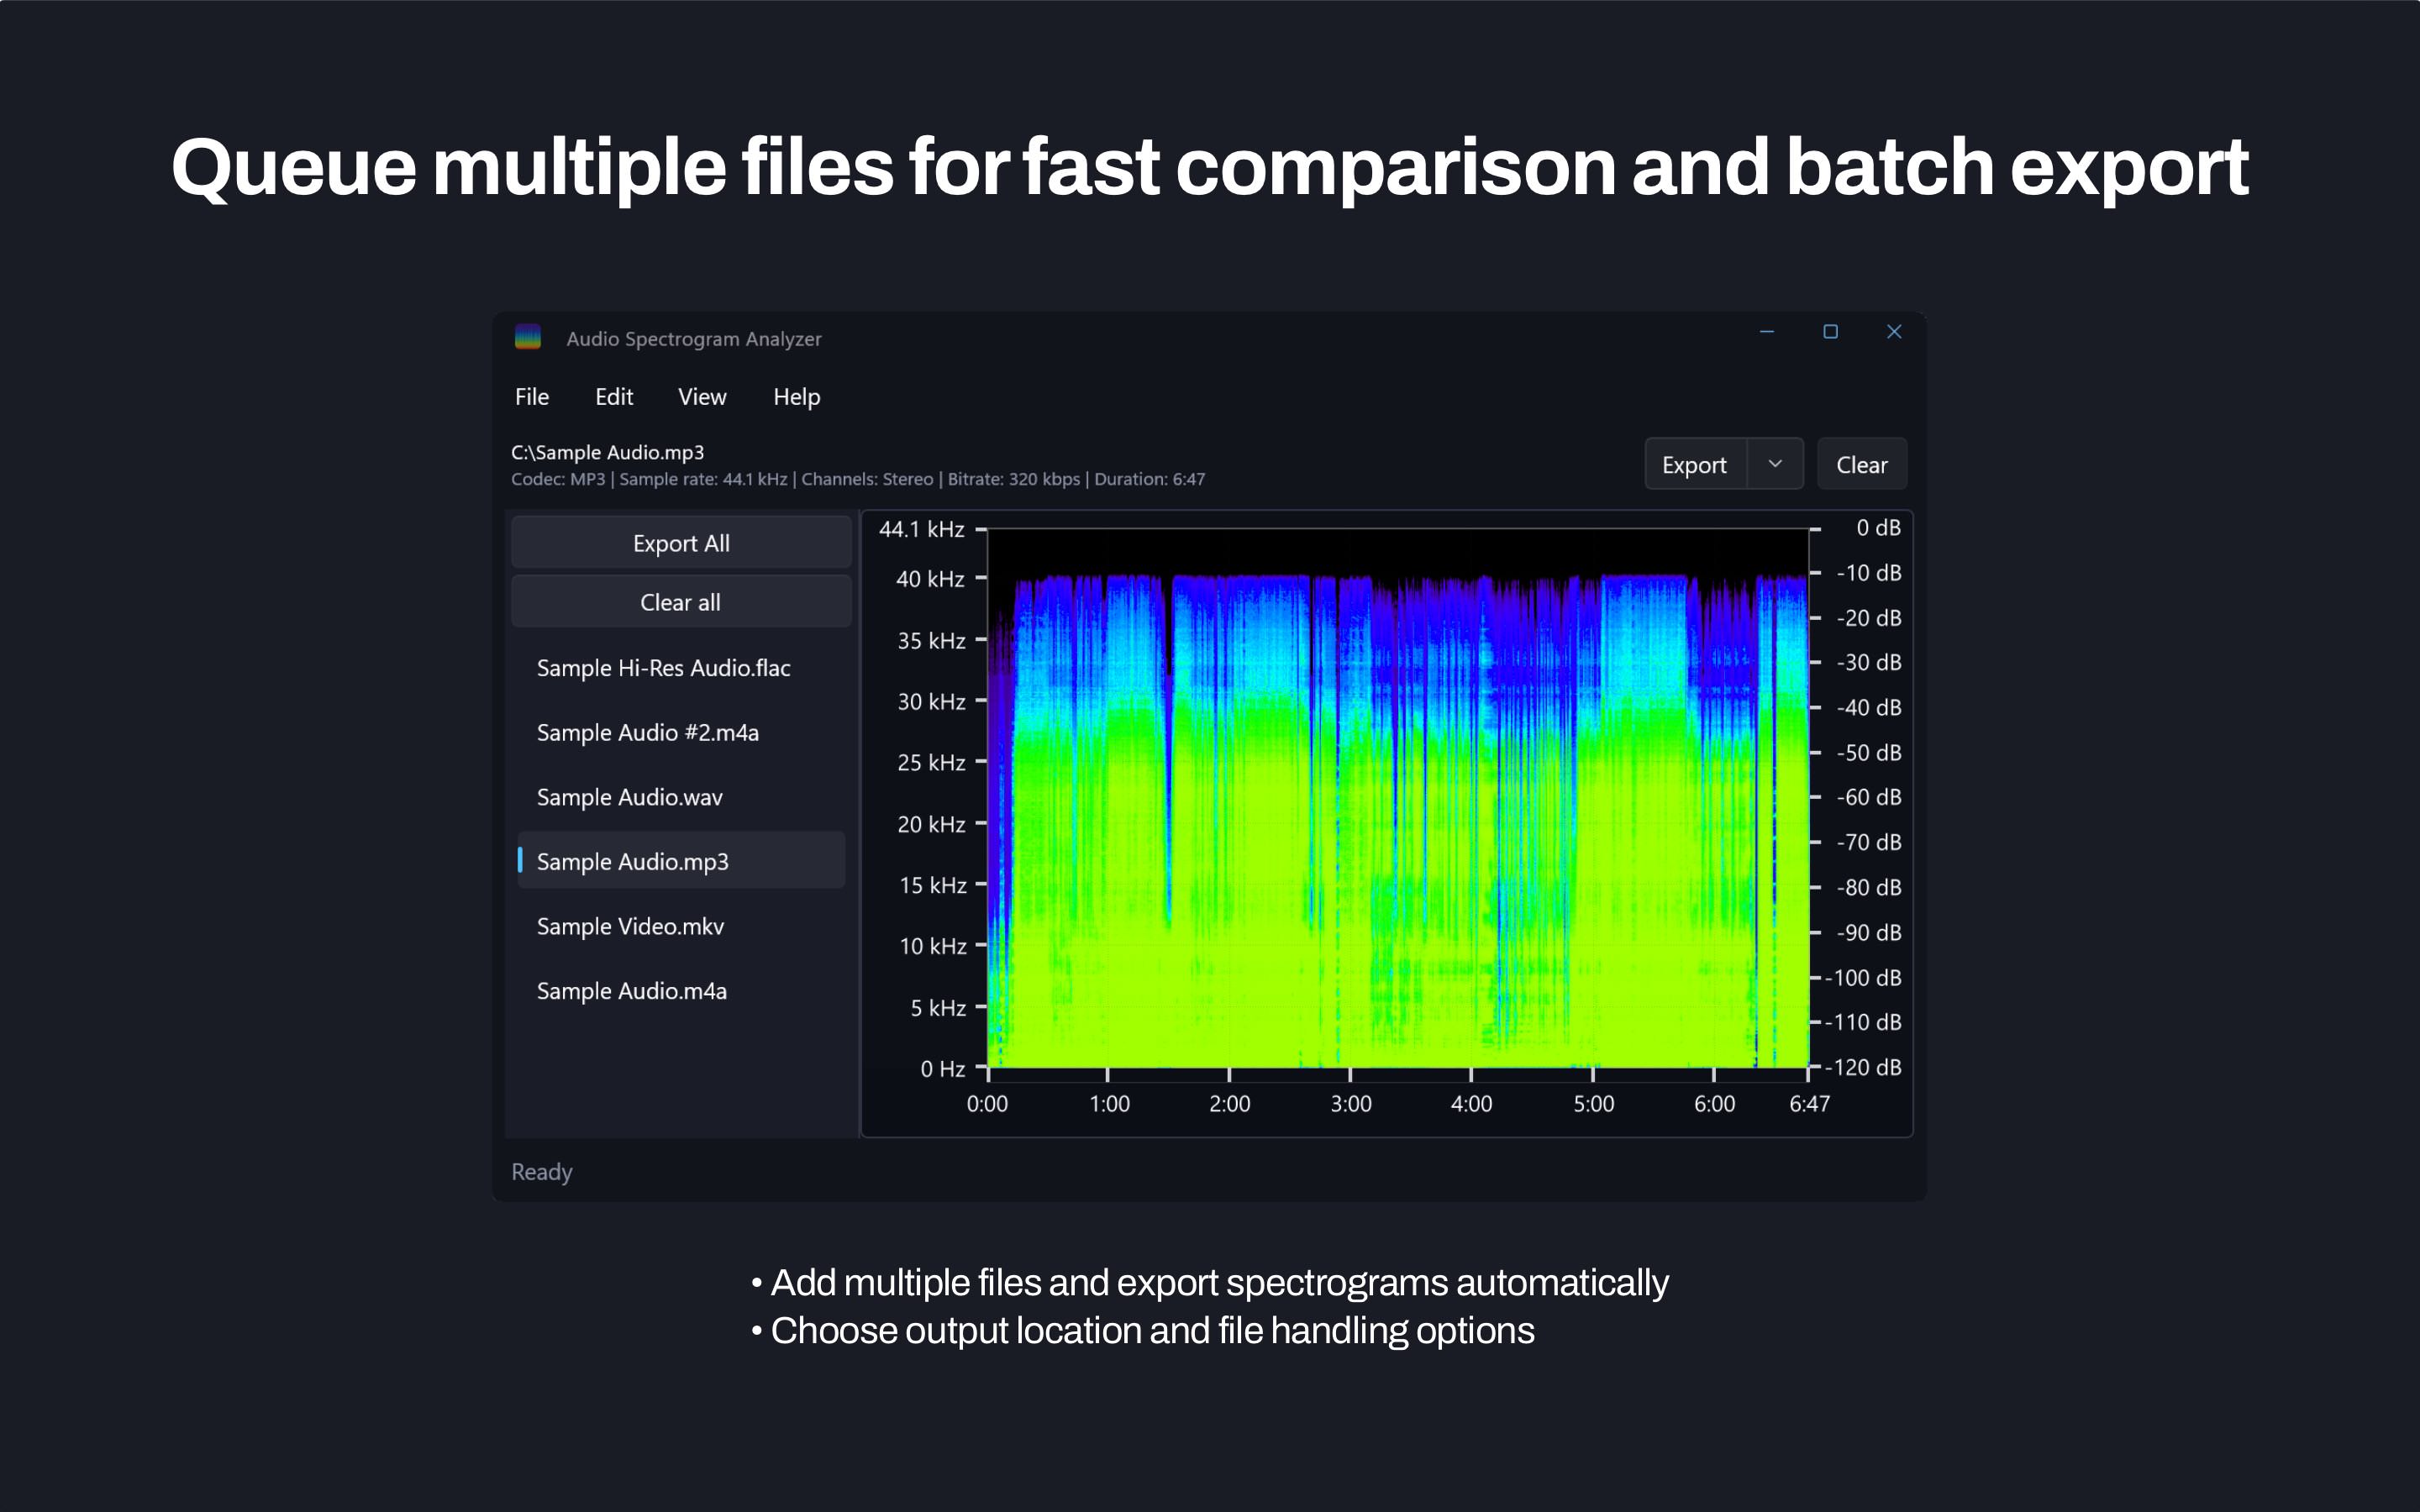The height and width of the screenshot is (1512, 2420).
Task: Open the View menu
Action: 702,397
